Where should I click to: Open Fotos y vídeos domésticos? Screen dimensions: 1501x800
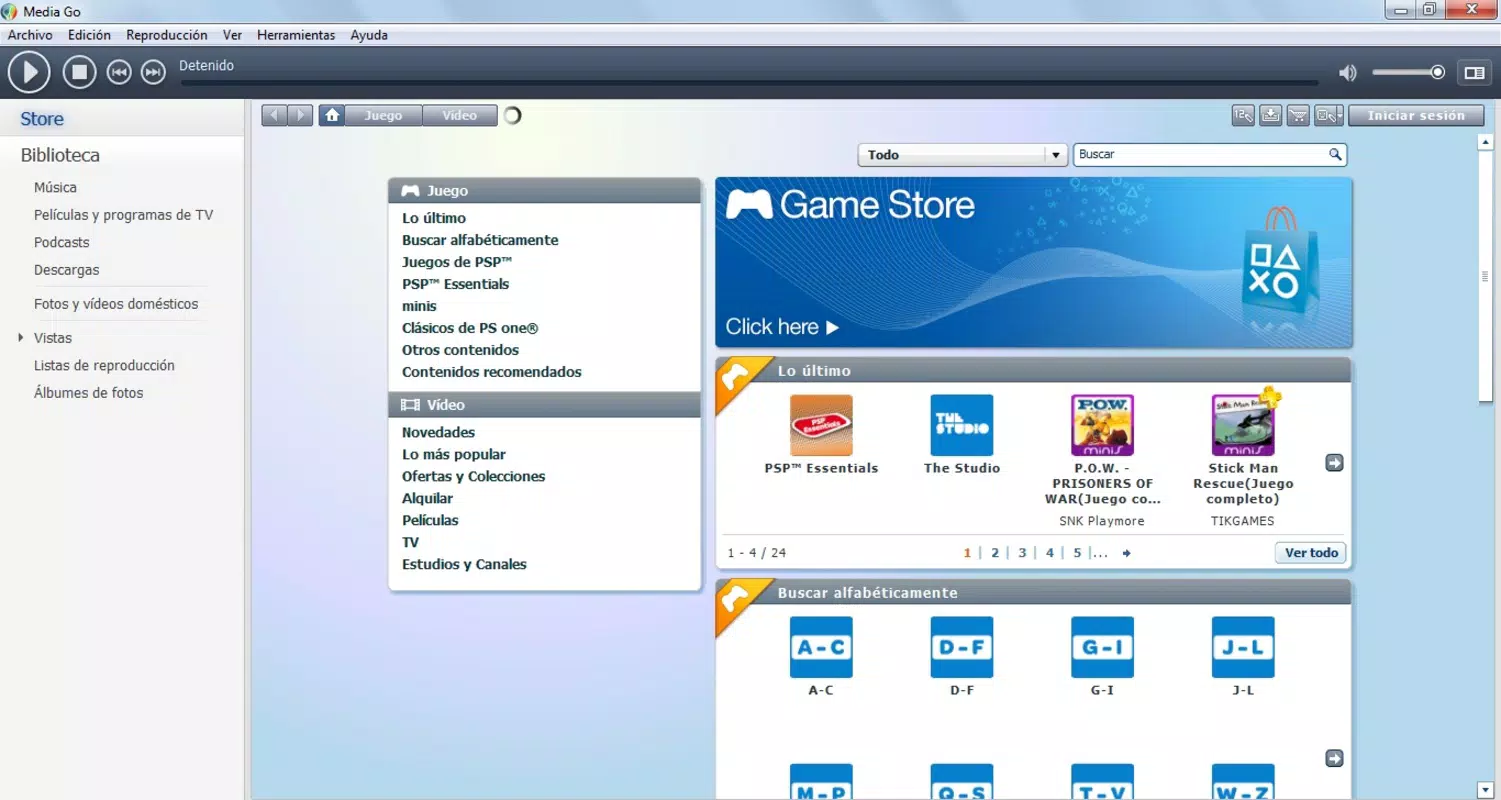(x=116, y=304)
